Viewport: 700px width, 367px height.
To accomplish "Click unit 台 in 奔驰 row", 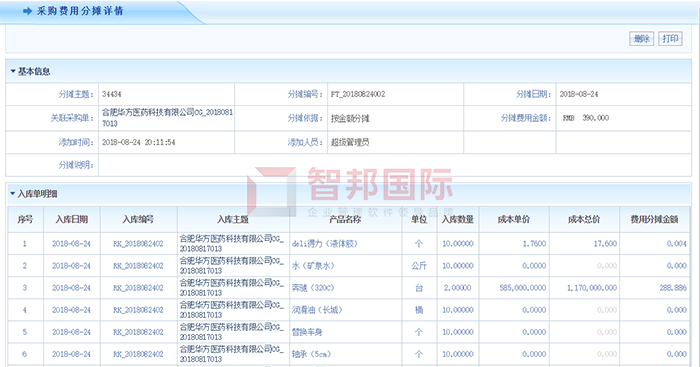I will 419,288.
